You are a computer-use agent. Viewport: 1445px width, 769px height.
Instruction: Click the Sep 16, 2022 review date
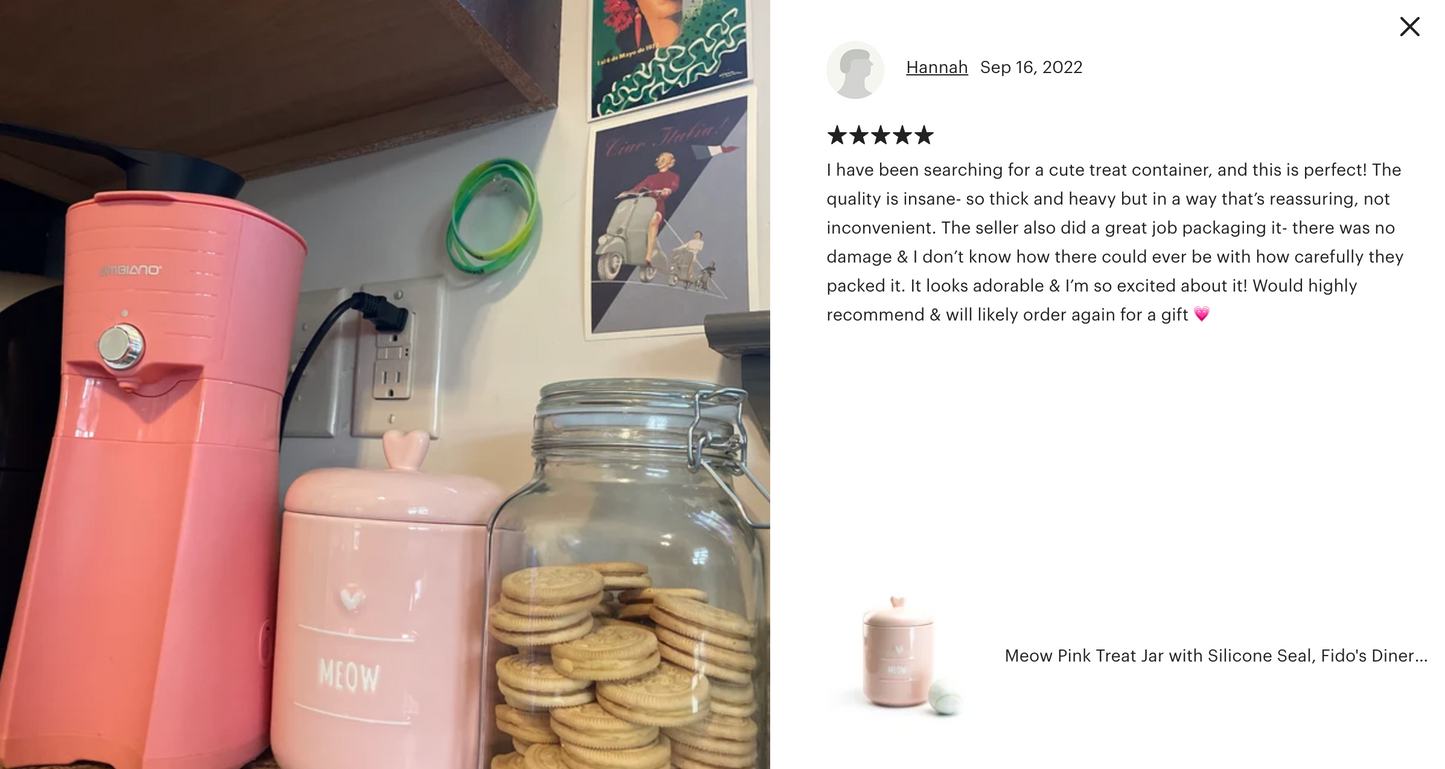(x=1031, y=67)
